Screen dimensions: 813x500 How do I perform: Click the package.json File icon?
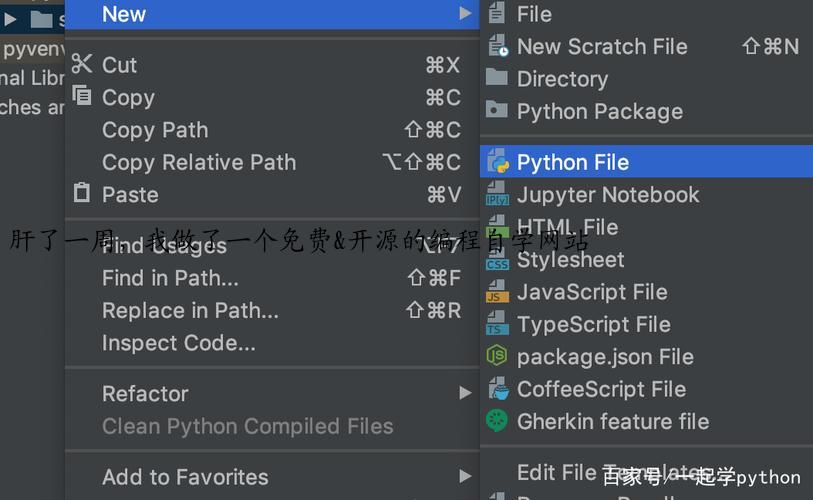click(497, 357)
